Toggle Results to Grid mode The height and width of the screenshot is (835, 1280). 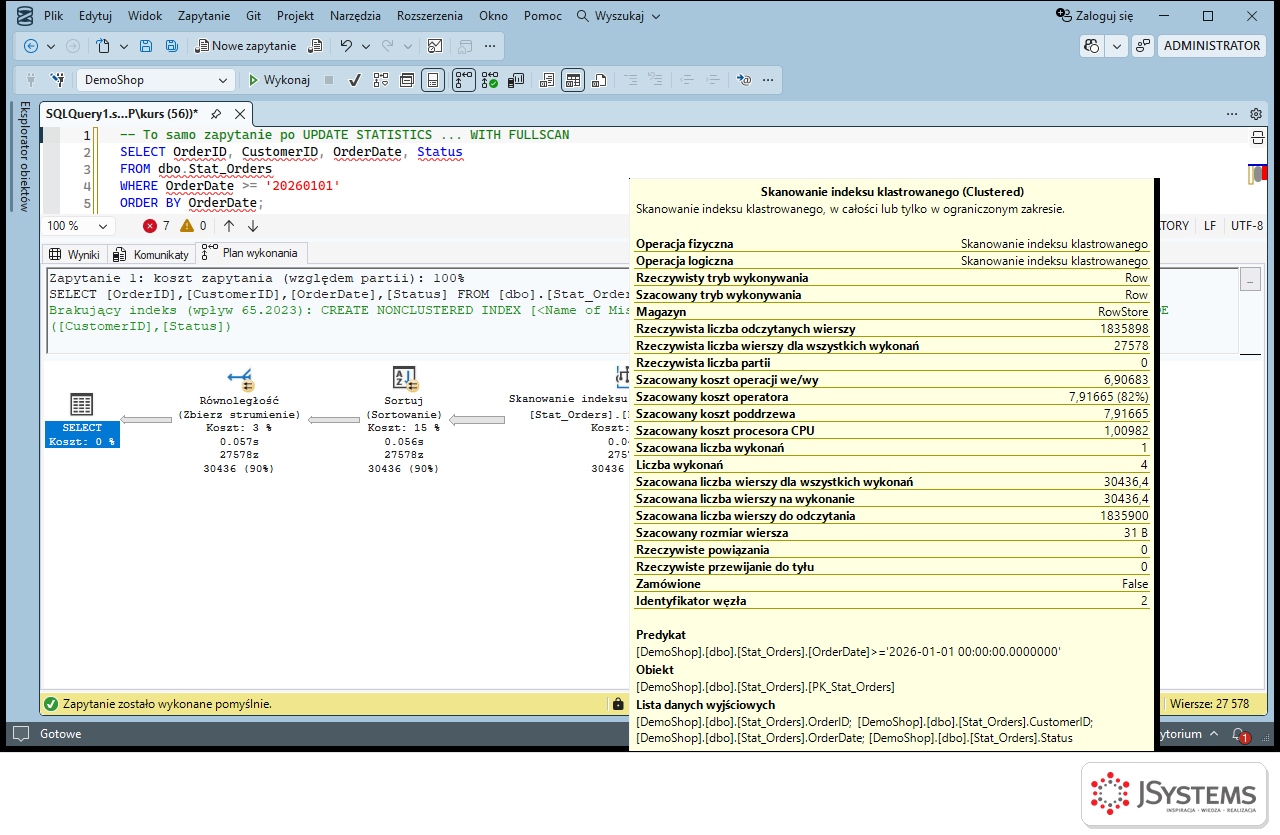point(573,80)
